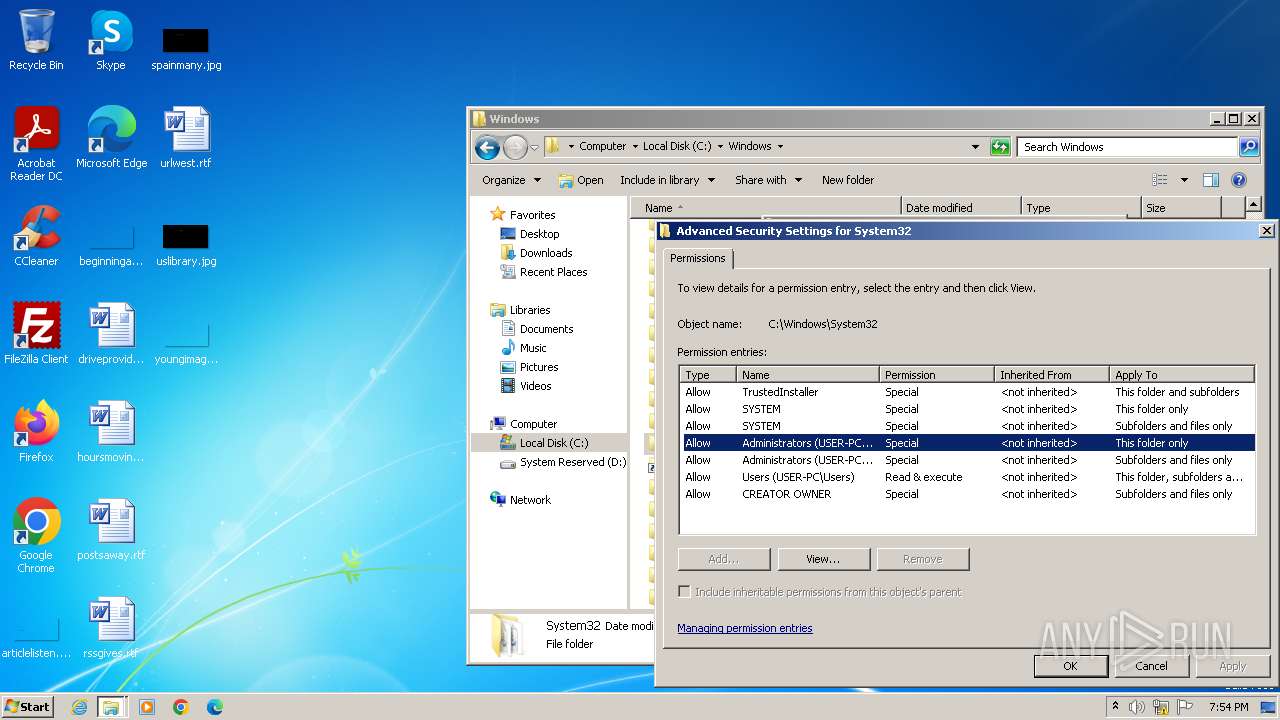The width and height of the screenshot is (1280, 720).
Task: Open Managing permission entries link
Action: [x=744, y=628]
